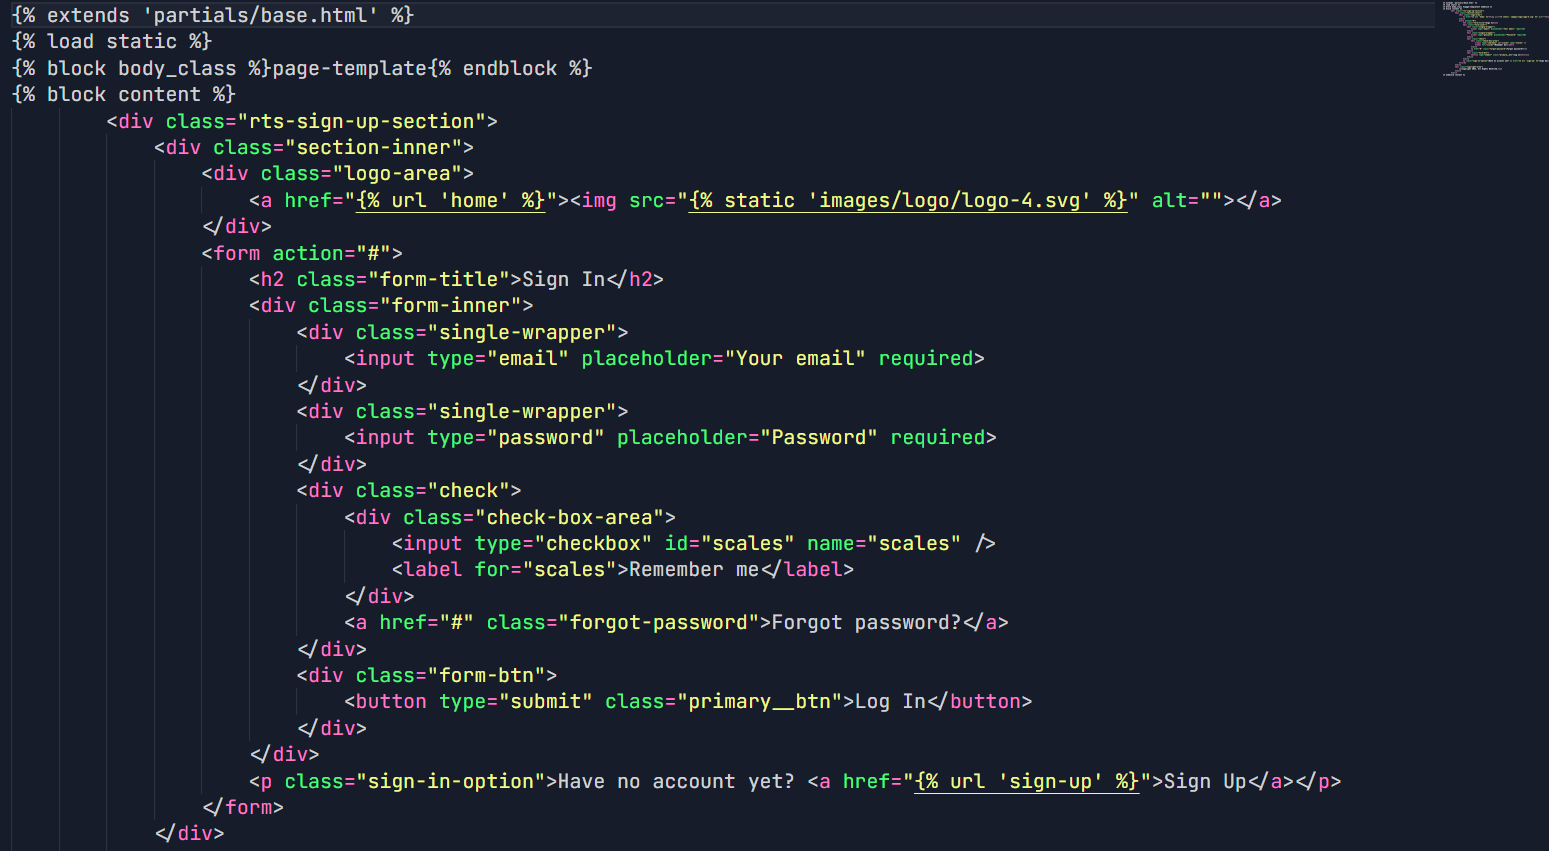Click the body_class block name
This screenshot has width=1549, height=851.
[177, 68]
